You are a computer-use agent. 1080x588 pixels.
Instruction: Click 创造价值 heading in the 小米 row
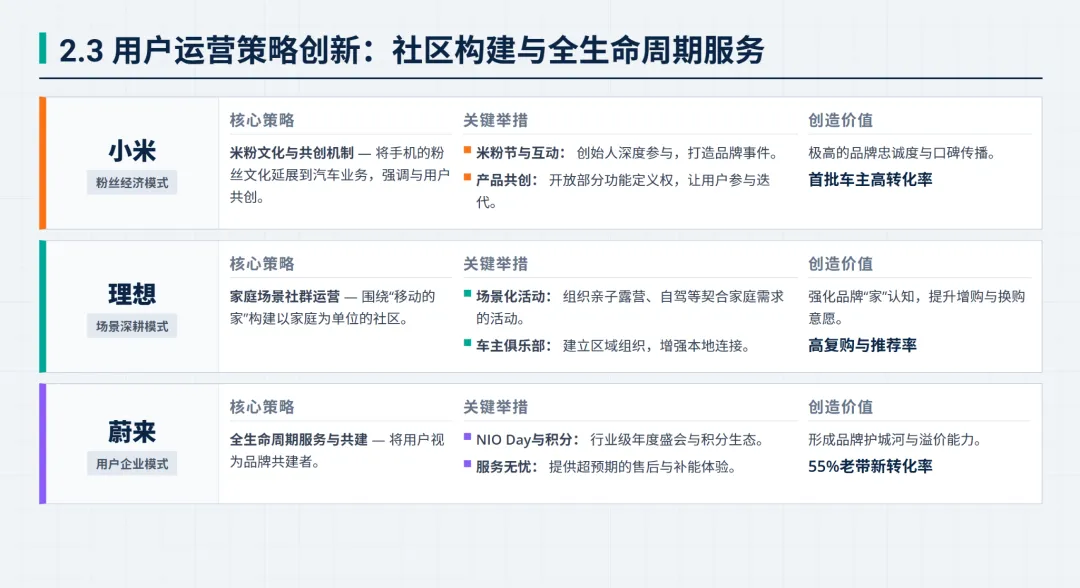click(840, 120)
